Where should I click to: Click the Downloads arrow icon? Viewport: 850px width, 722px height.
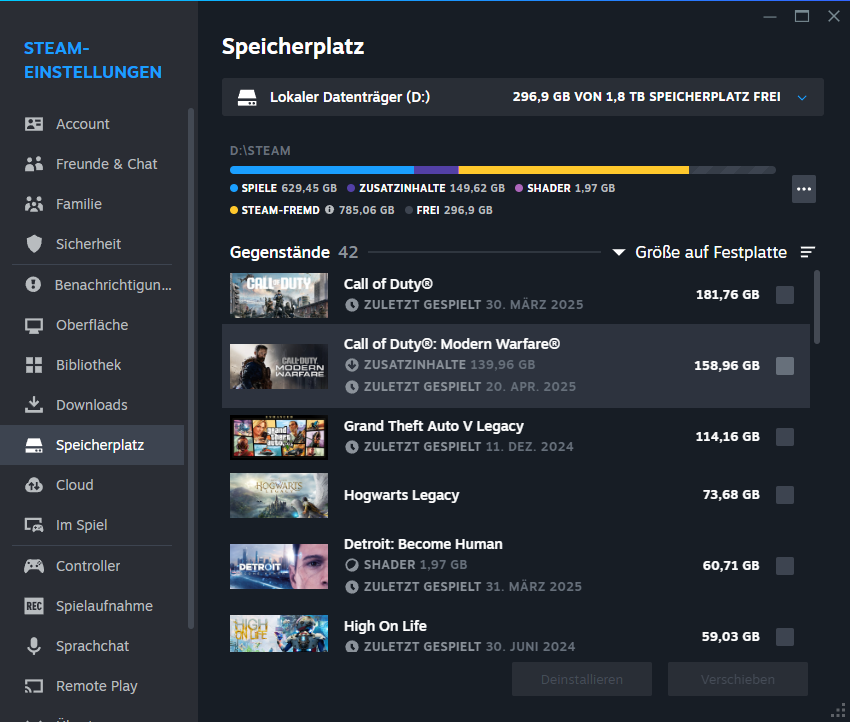(x=34, y=404)
